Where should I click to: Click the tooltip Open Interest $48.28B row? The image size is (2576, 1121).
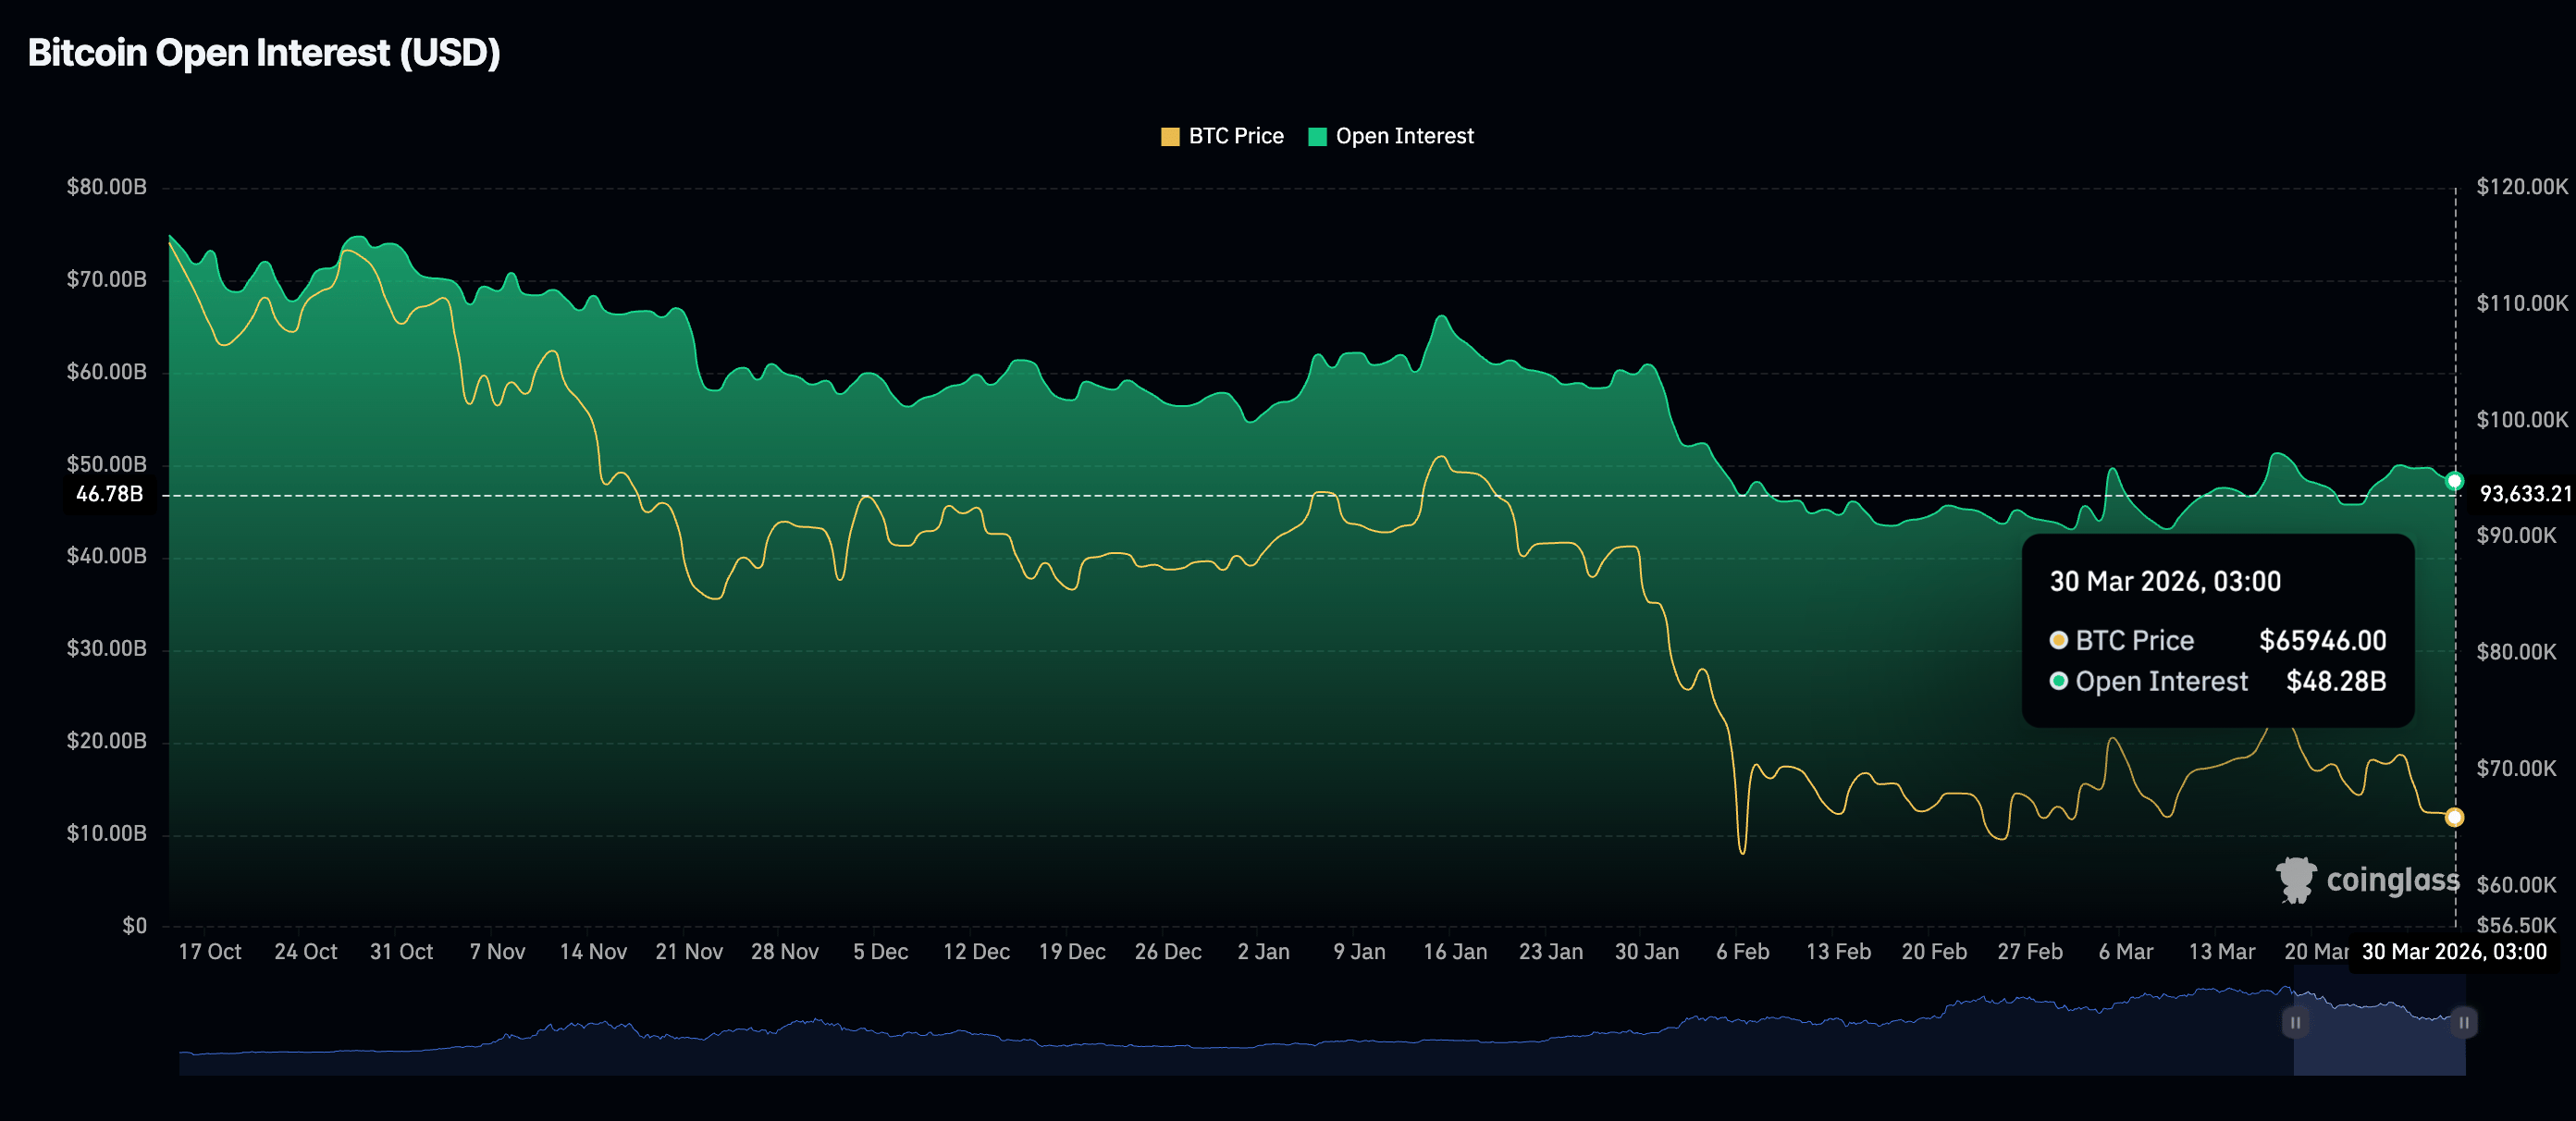click(2217, 681)
